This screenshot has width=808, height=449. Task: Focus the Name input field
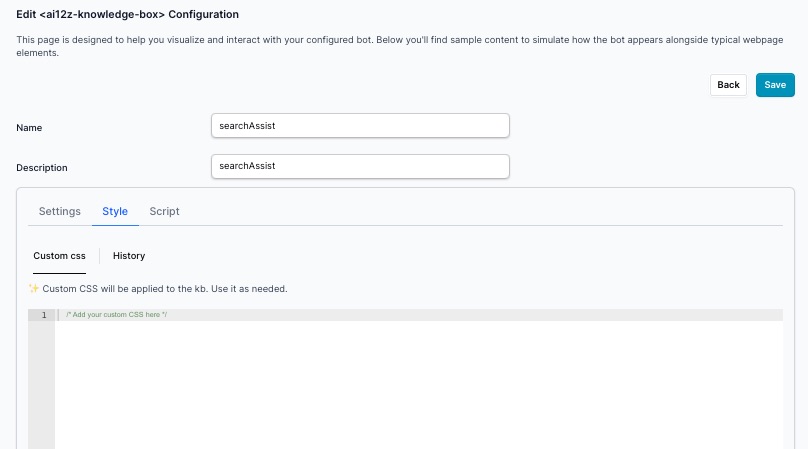[x=360, y=126]
